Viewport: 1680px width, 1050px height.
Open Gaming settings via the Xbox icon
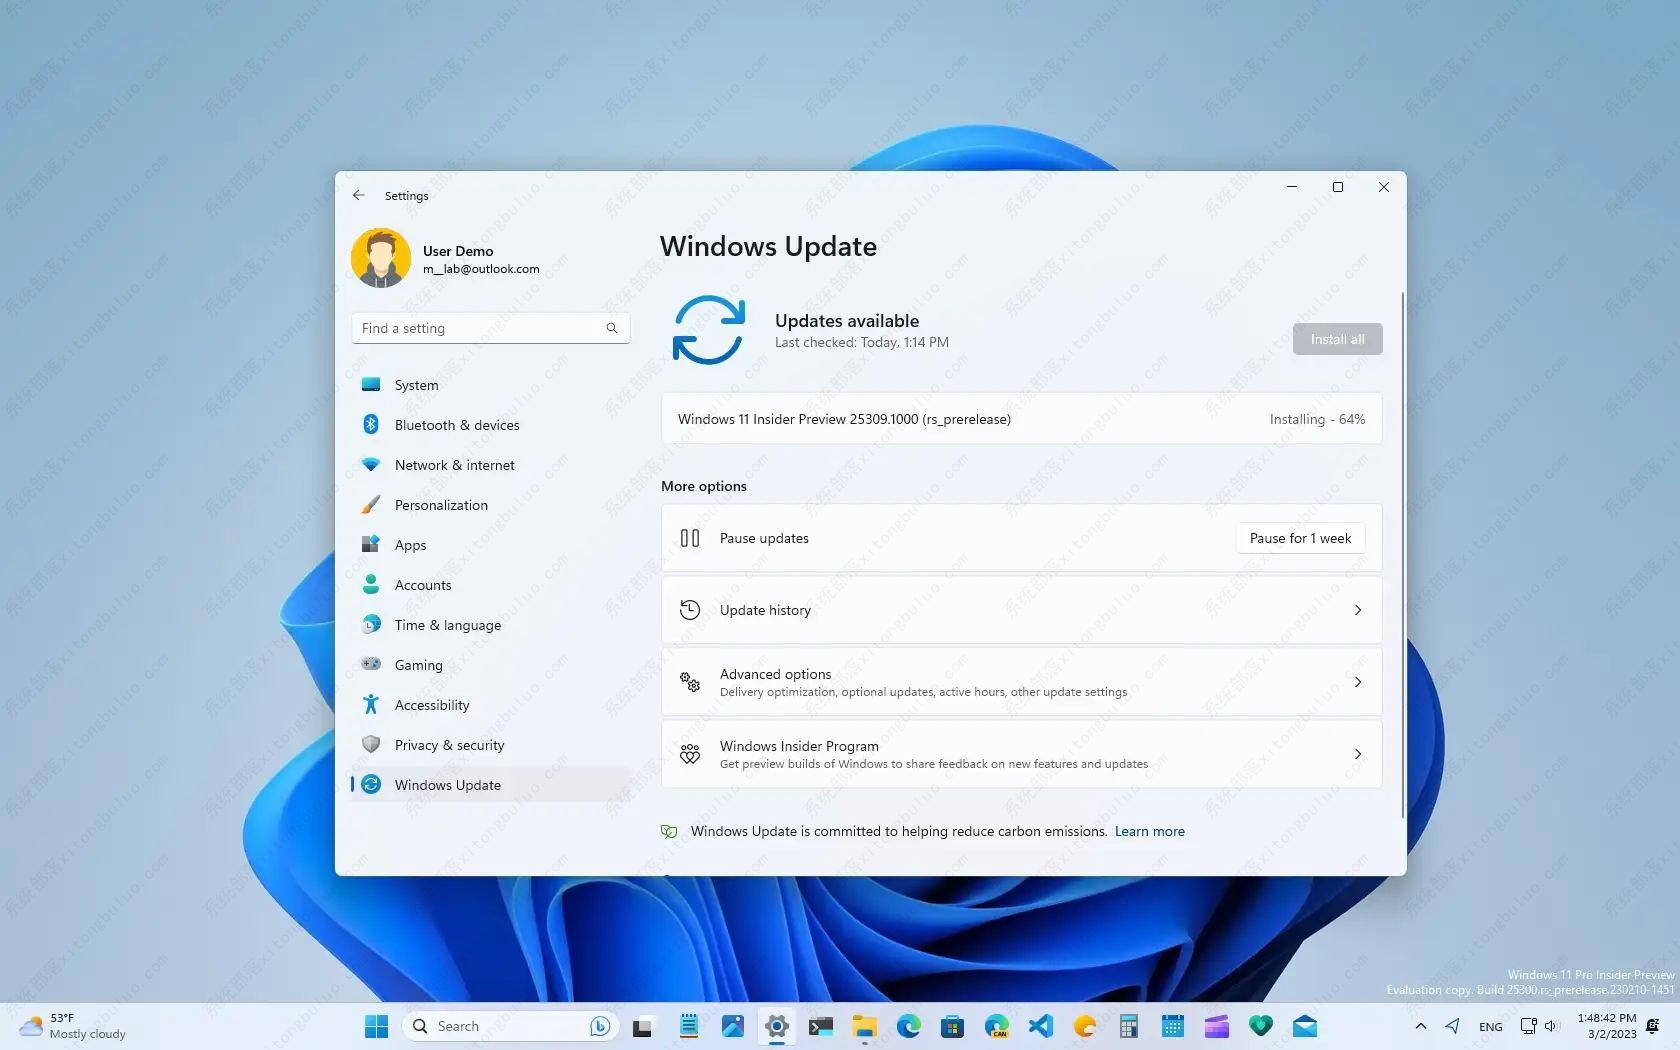pyautogui.click(x=371, y=664)
